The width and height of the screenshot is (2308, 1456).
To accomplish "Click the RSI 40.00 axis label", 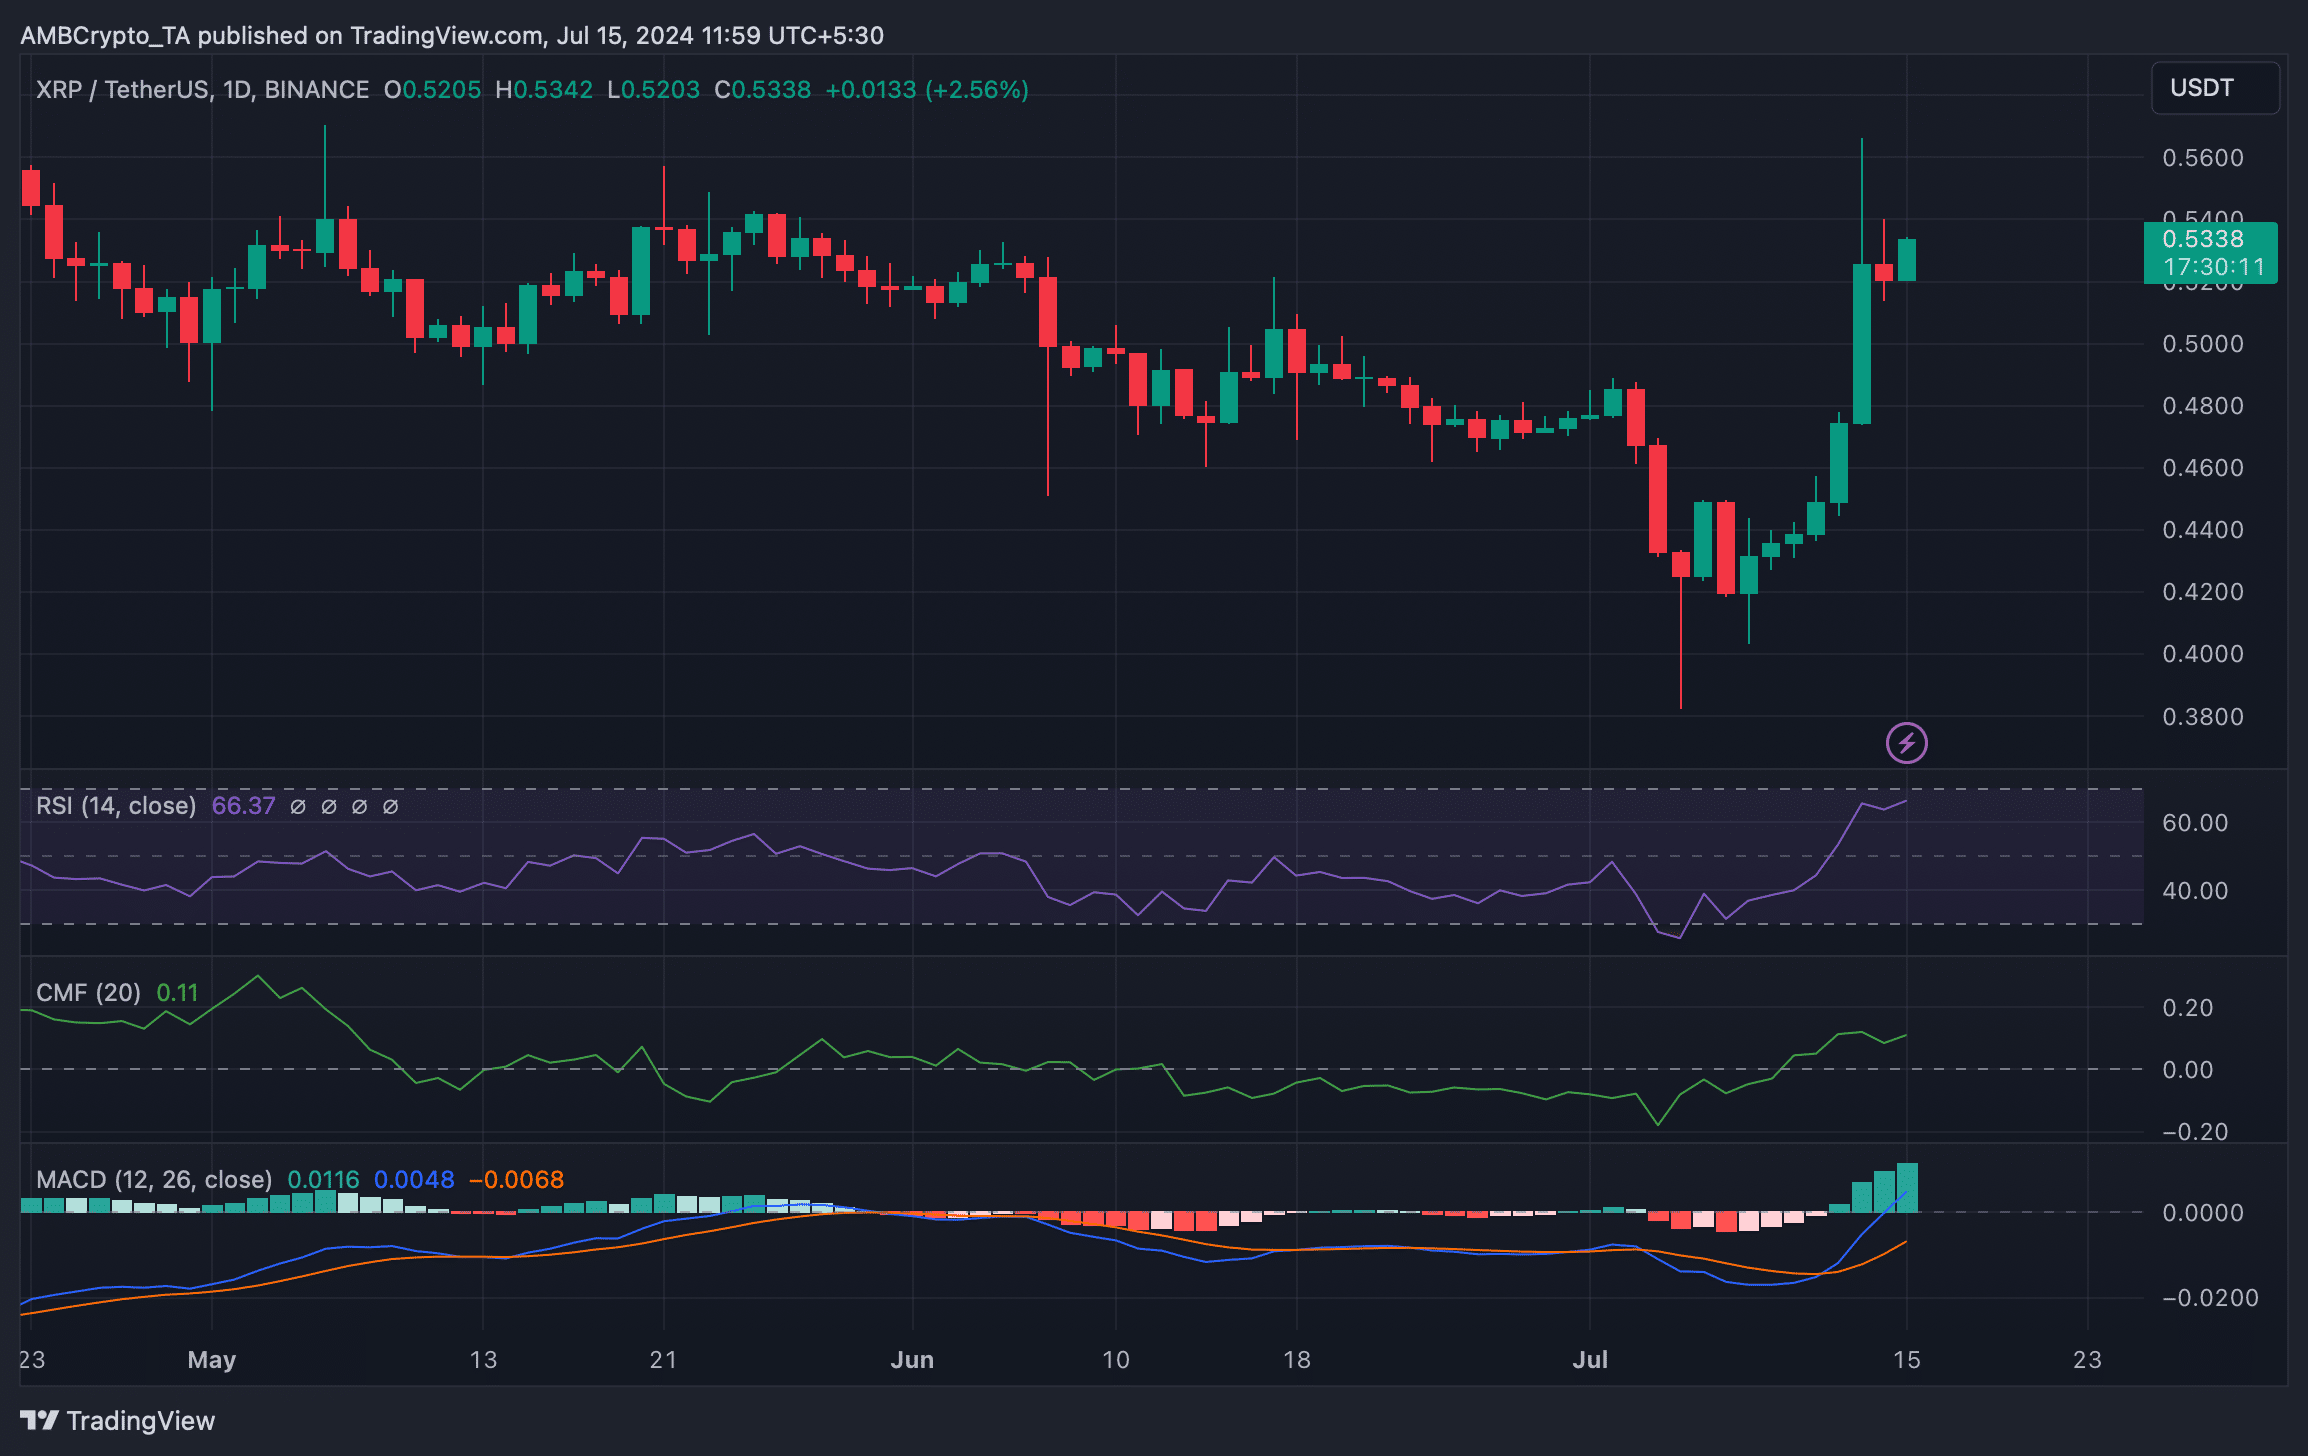I will (x=2195, y=891).
